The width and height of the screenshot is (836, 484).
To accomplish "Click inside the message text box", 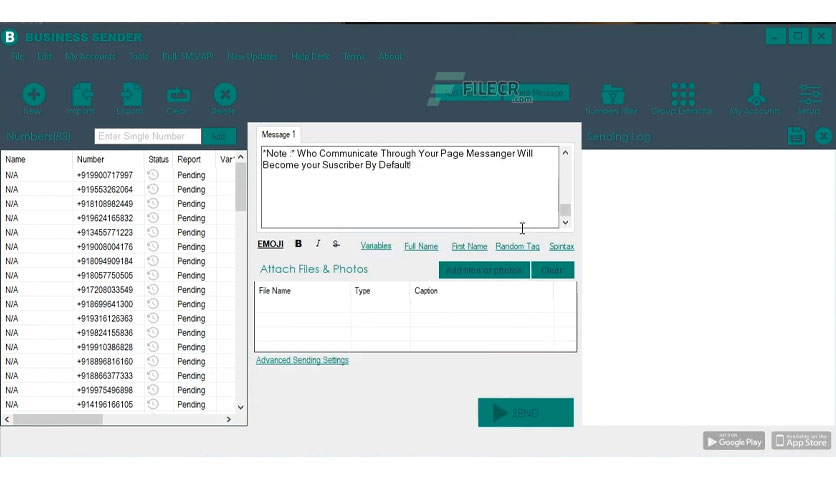I will coord(409,187).
